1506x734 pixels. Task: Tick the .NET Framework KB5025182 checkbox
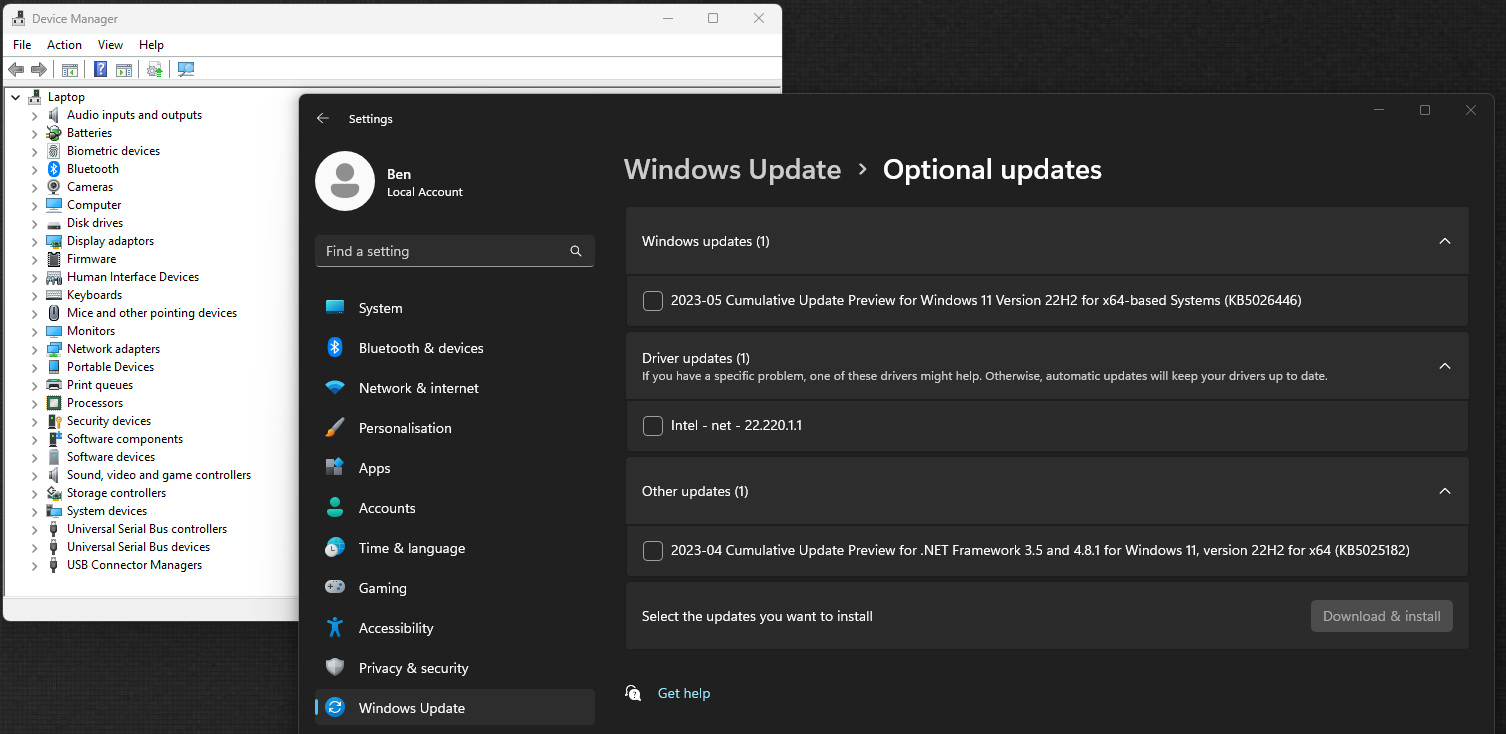653,551
